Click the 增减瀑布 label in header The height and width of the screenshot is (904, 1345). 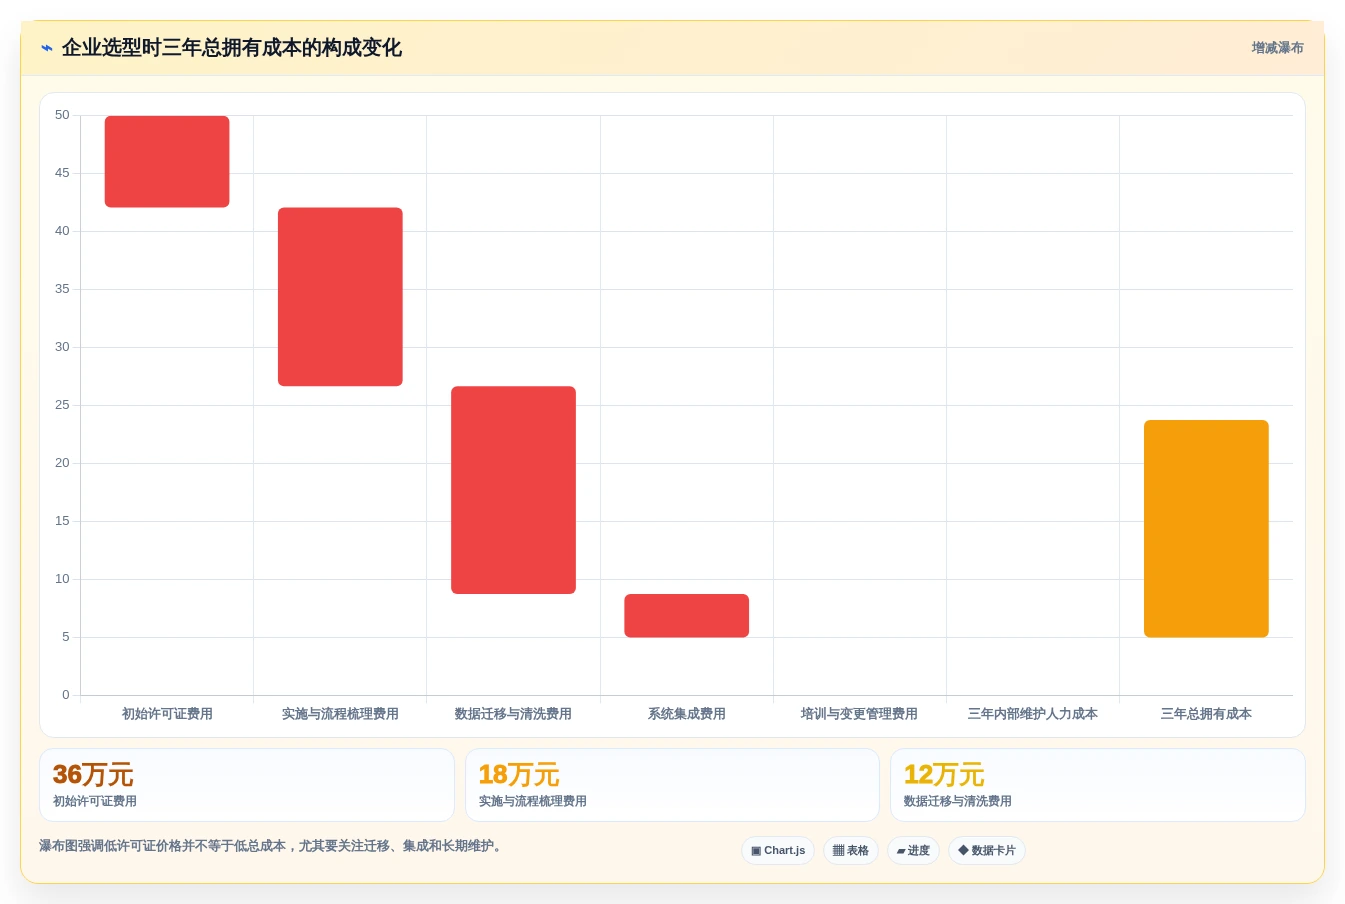pyautogui.click(x=1277, y=48)
